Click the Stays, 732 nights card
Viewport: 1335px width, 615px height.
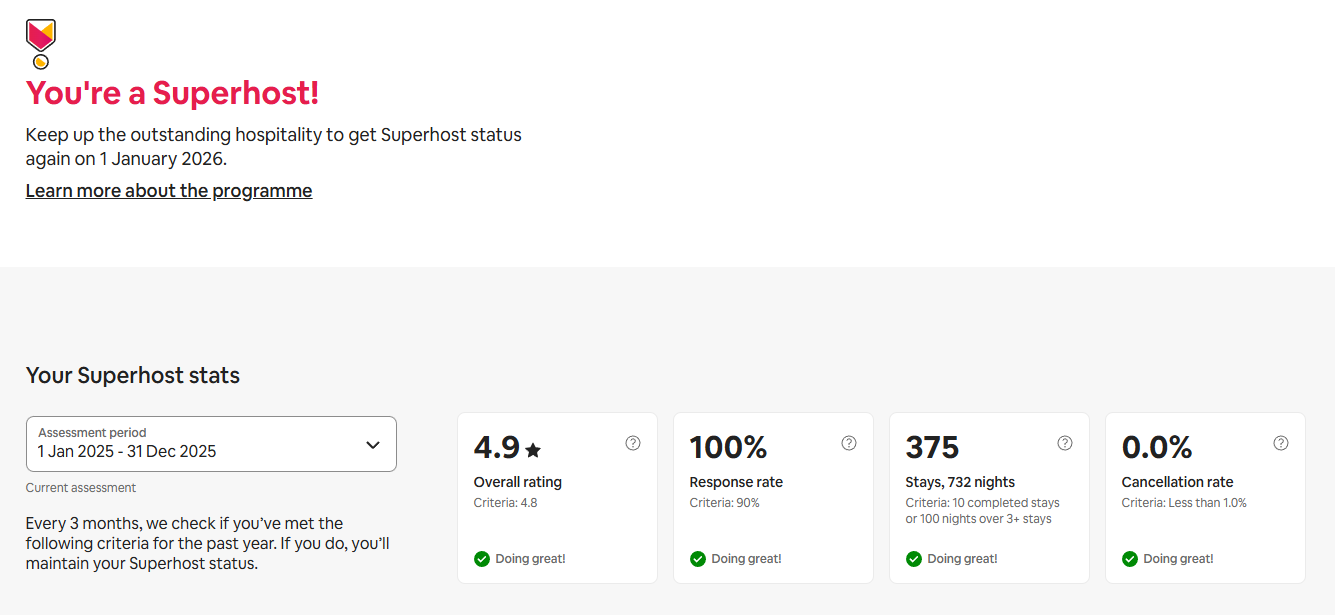coord(989,497)
